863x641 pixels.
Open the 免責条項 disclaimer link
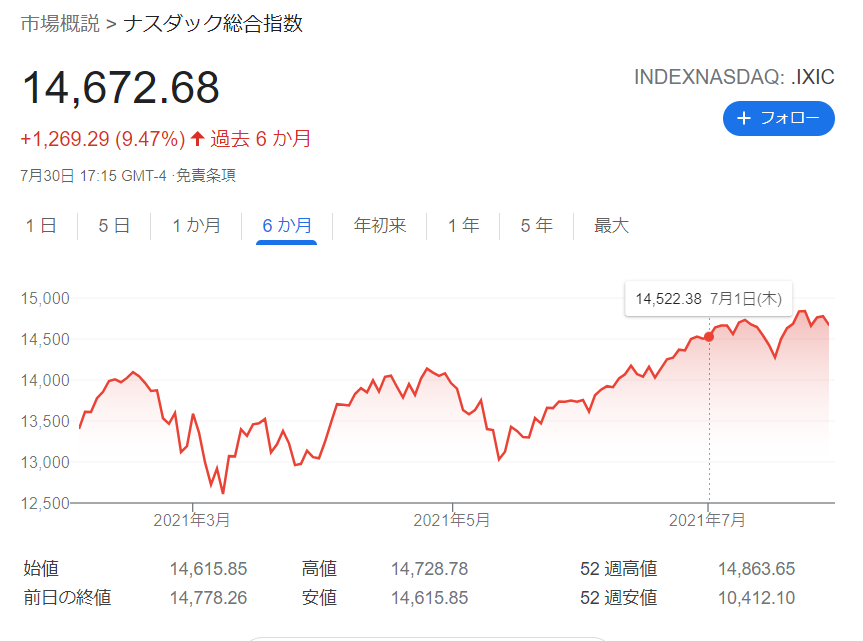206,176
